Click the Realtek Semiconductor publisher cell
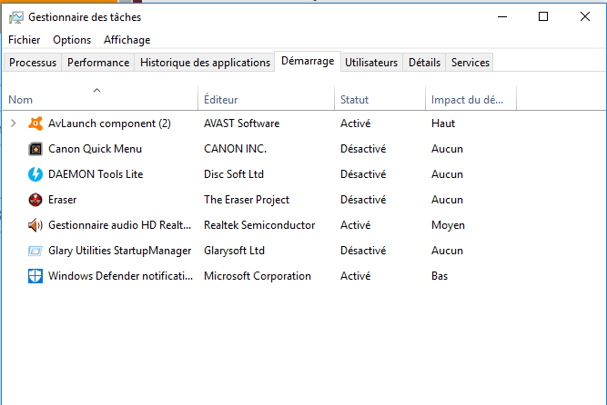The image size is (607, 405). (259, 225)
